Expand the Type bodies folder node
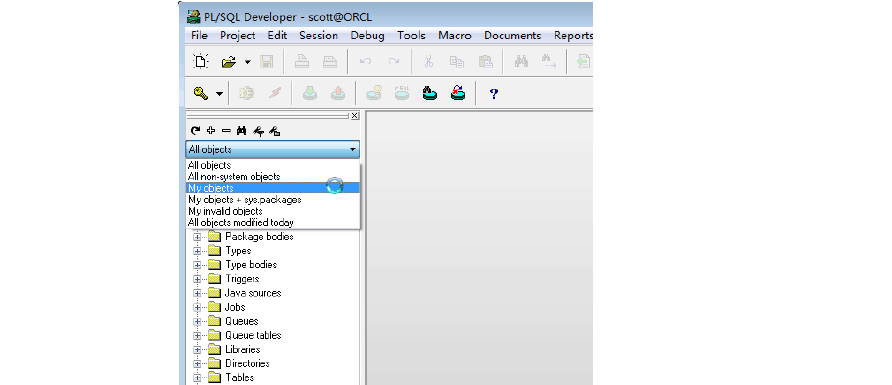This screenshot has width=892, height=385. pyautogui.click(x=197, y=265)
